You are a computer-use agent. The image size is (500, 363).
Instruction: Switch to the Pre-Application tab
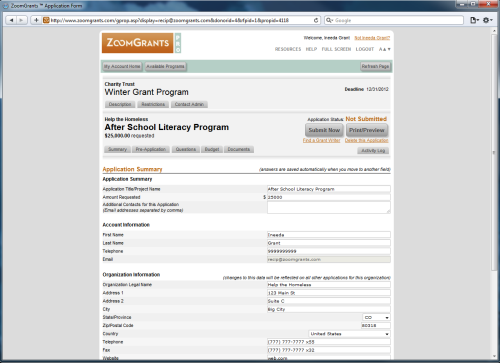[x=151, y=149]
